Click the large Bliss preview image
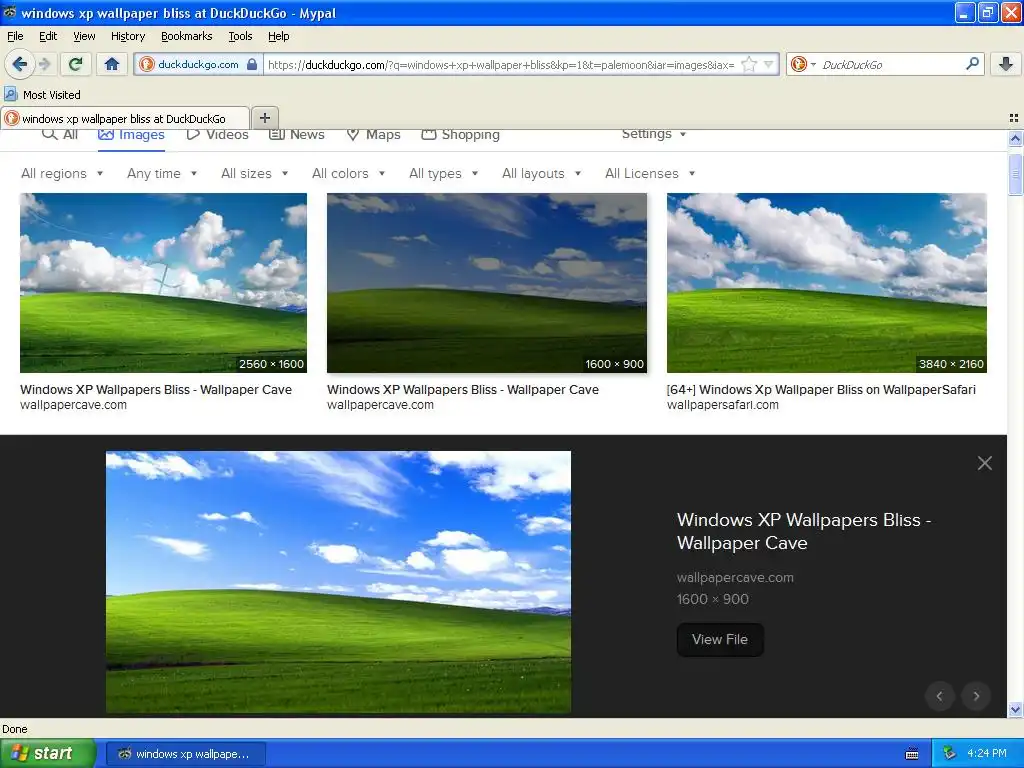1024x768 pixels. [338, 582]
